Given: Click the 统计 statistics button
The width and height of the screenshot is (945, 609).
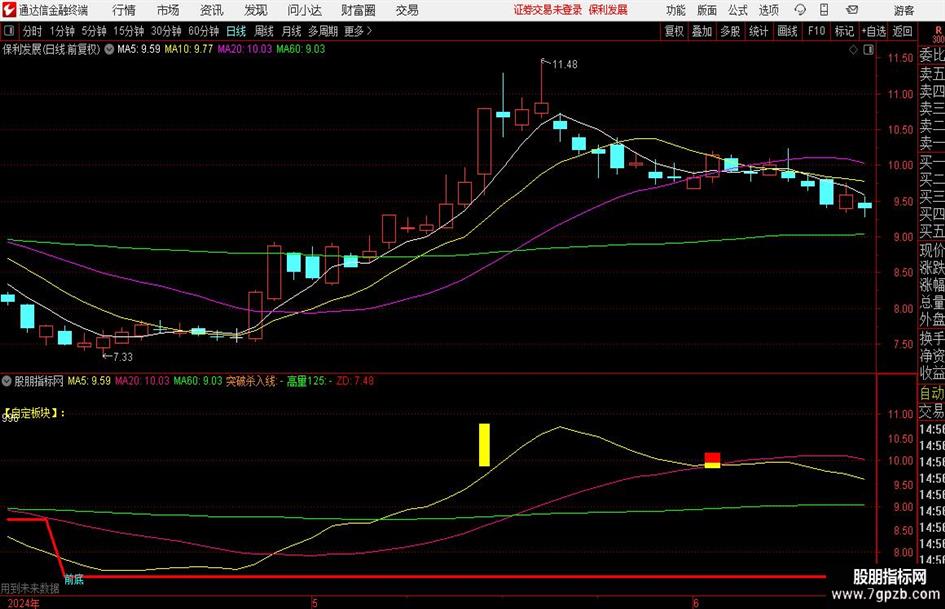Looking at the screenshot, I should pyautogui.click(x=758, y=31).
